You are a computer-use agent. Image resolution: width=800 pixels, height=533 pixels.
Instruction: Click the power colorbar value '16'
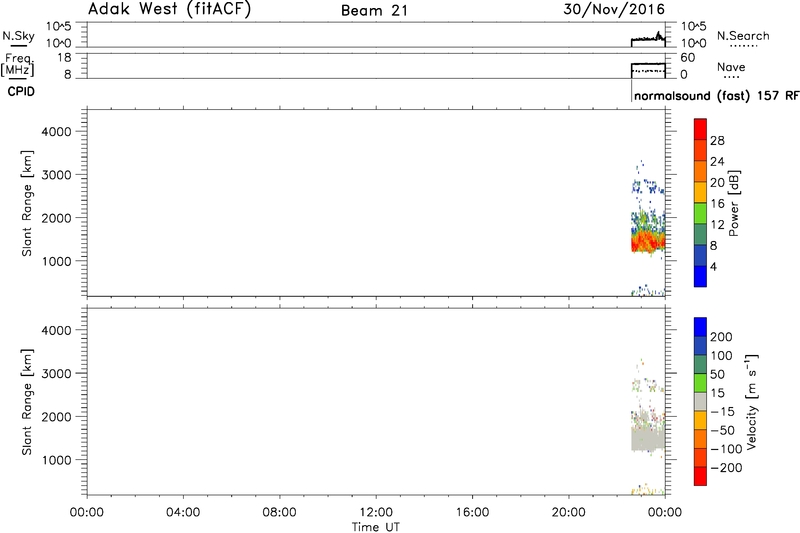point(717,204)
